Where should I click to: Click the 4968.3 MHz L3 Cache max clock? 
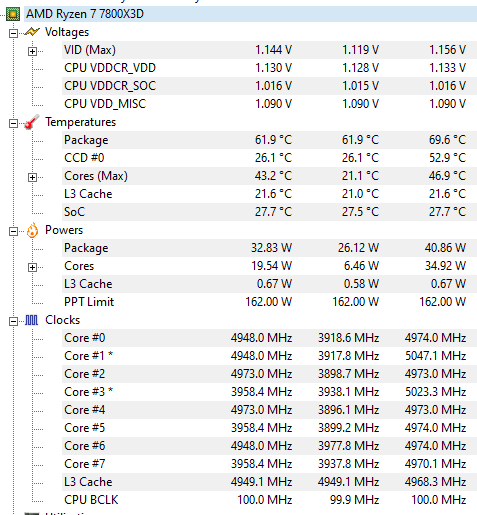(x=435, y=482)
